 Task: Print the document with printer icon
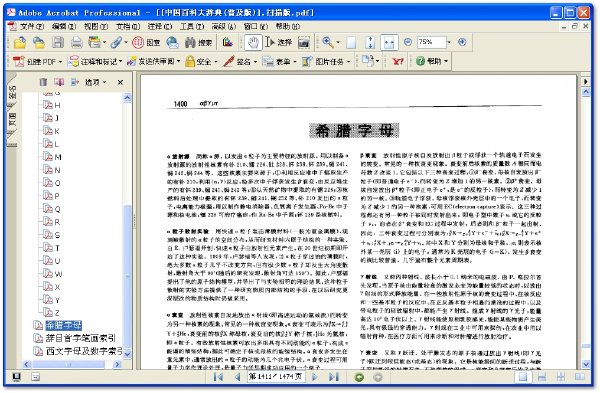pyautogui.click(x=76, y=42)
